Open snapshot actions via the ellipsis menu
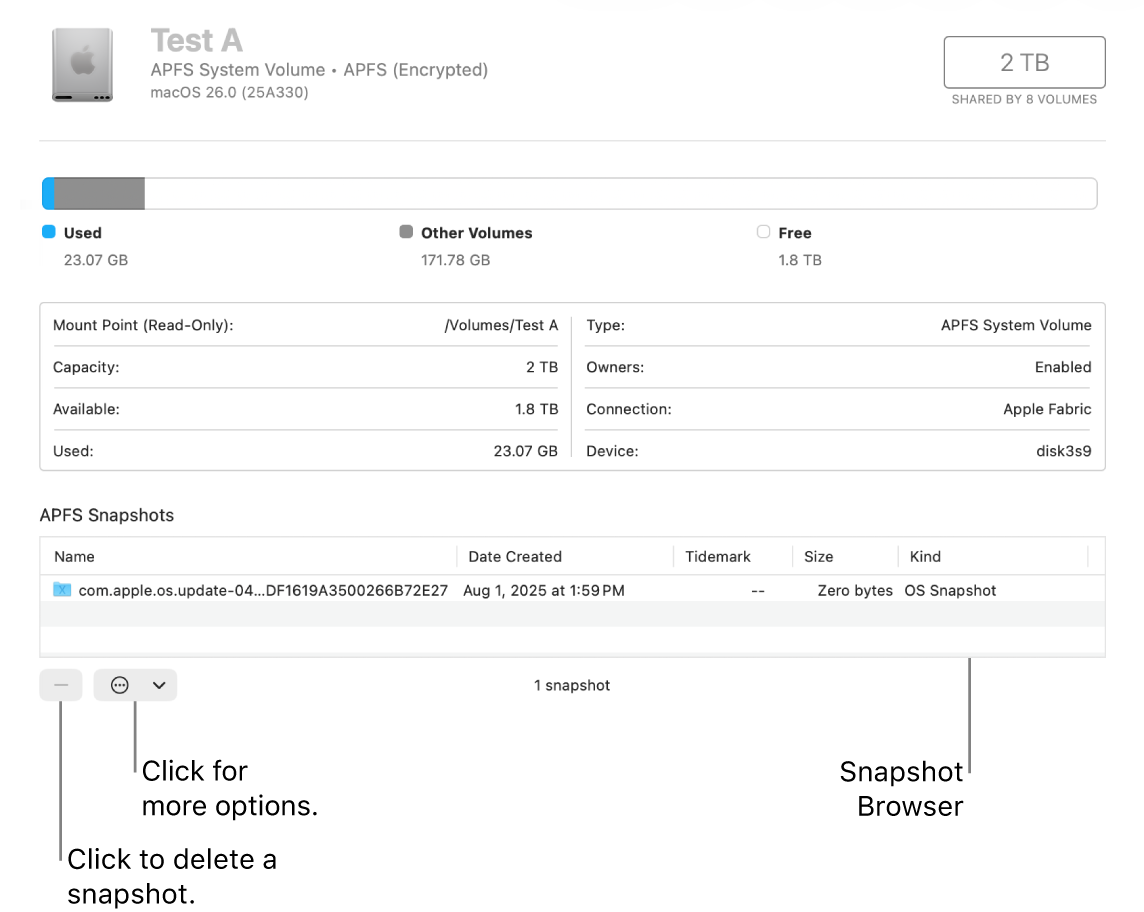The image size is (1144, 912). 120,685
